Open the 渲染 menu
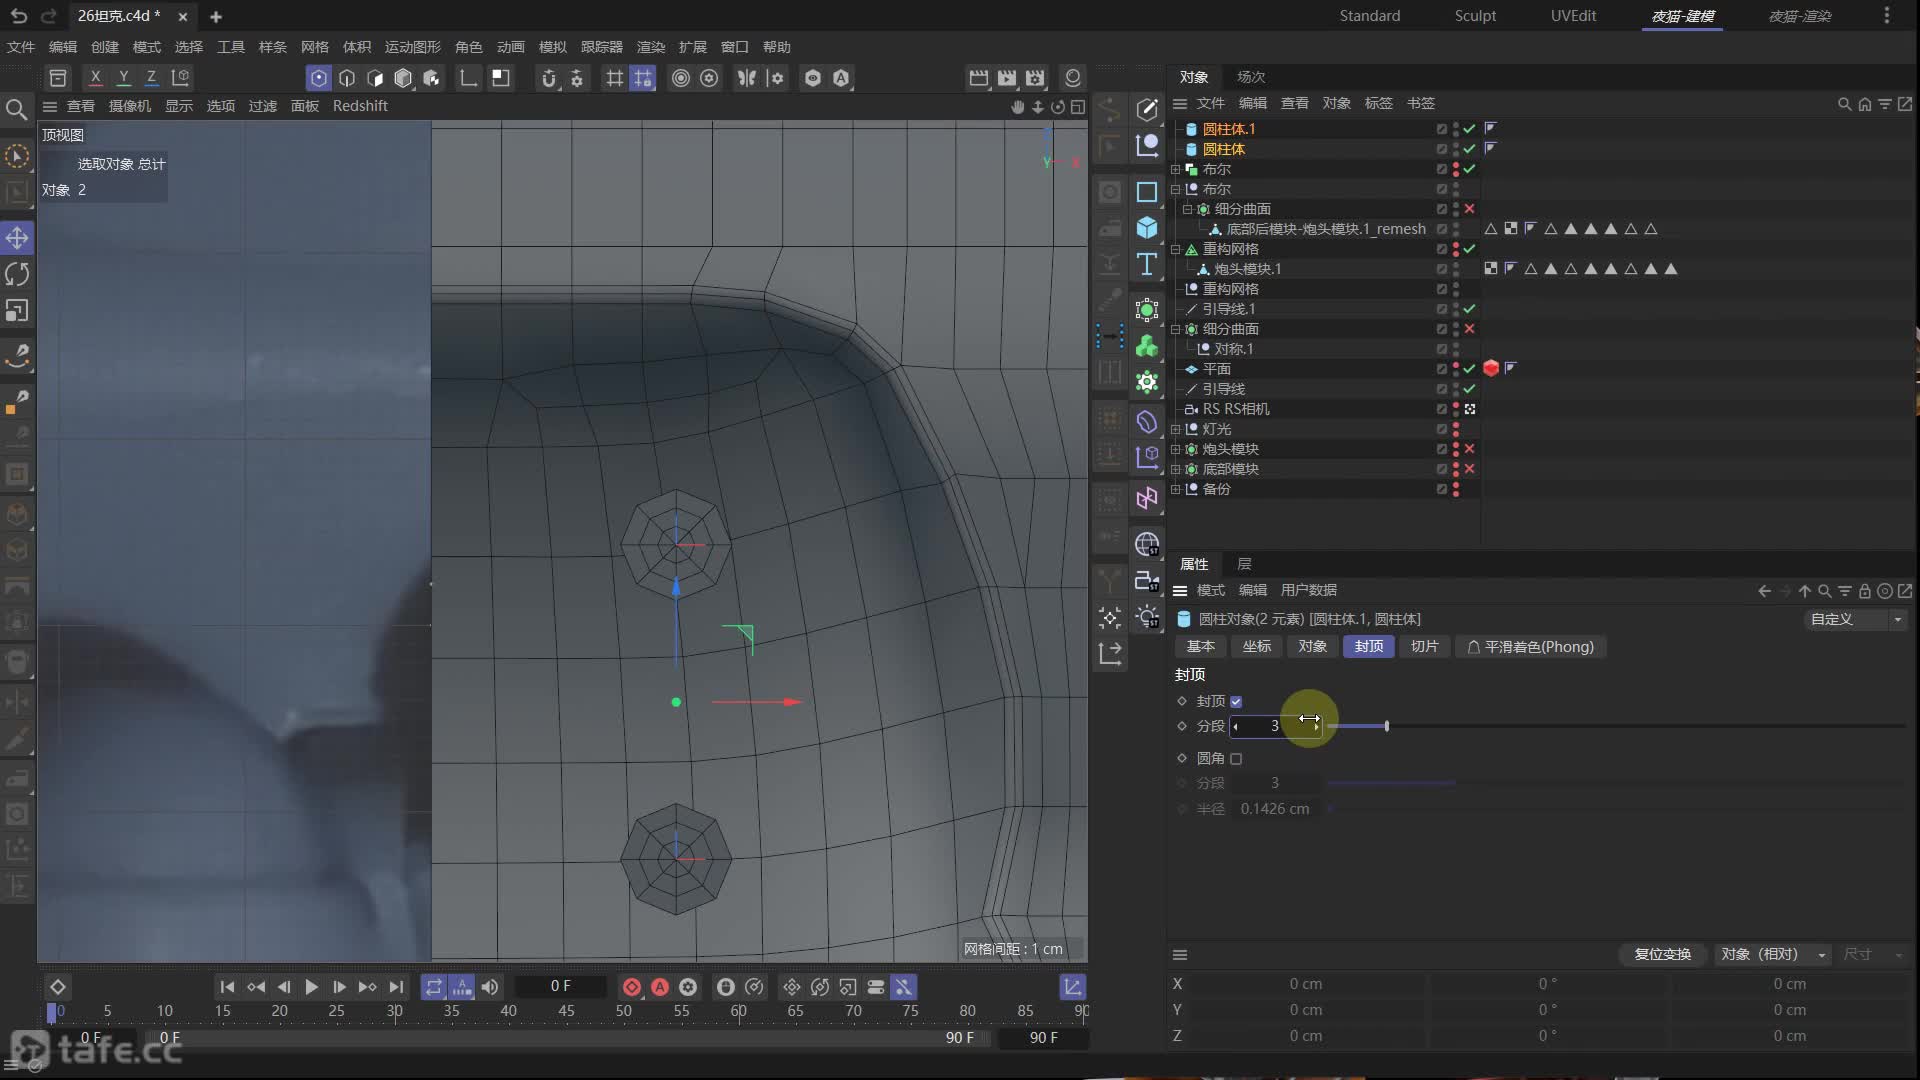This screenshot has height=1080, width=1920. tap(650, 47)
